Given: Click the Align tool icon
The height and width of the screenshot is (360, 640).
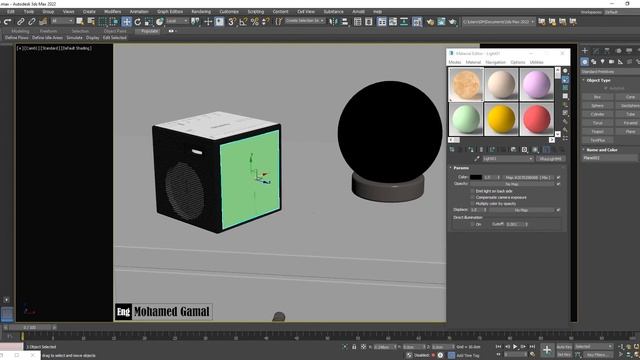Looking at the screenshot, I should 345,22.
